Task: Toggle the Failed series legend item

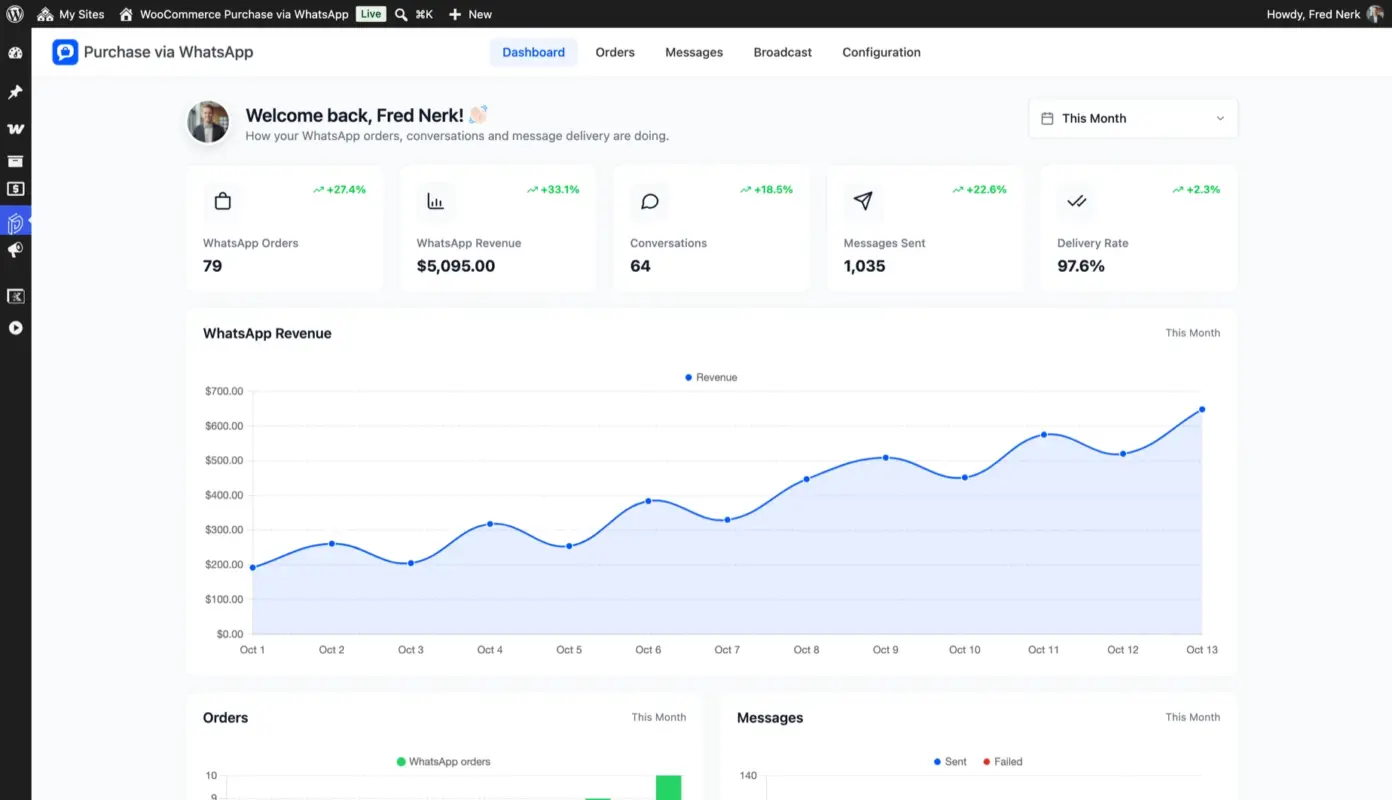Action: [x=1003, y=761]
